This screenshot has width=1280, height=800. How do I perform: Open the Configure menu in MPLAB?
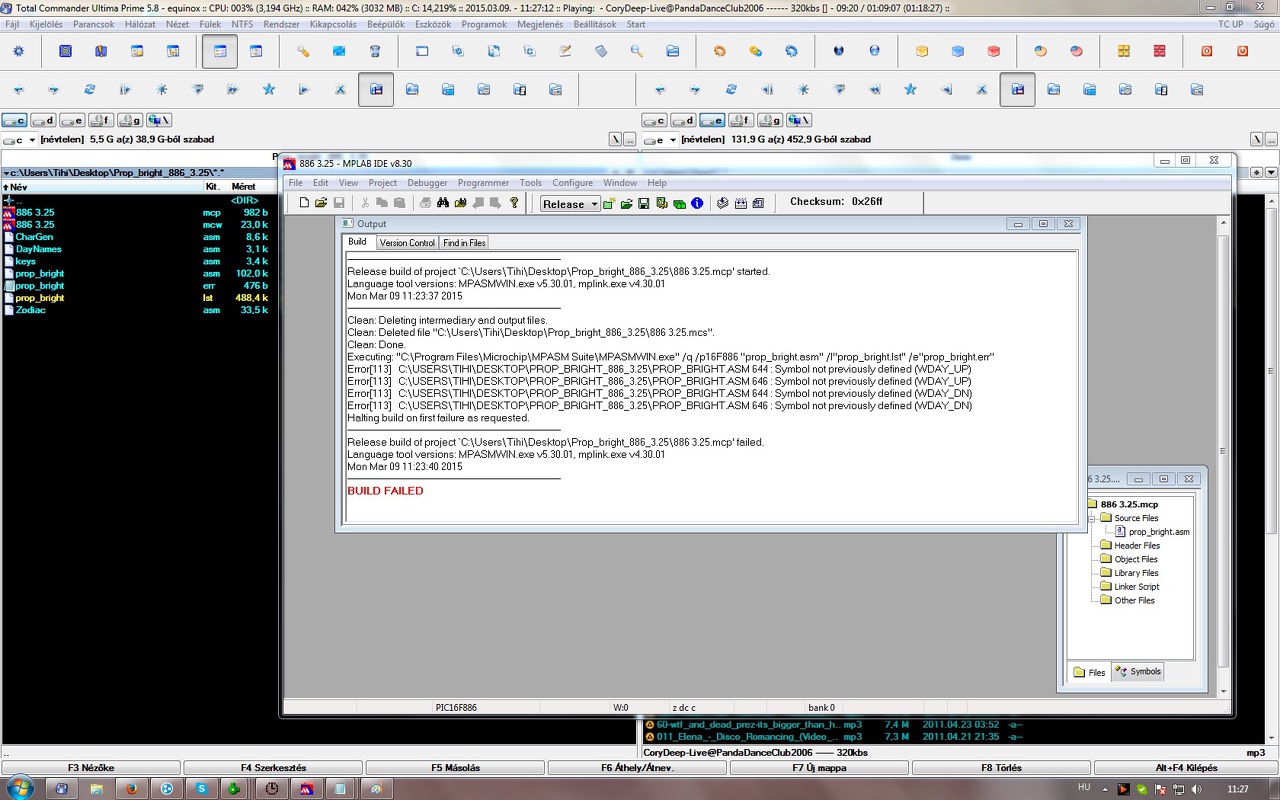tap(572, 183)
